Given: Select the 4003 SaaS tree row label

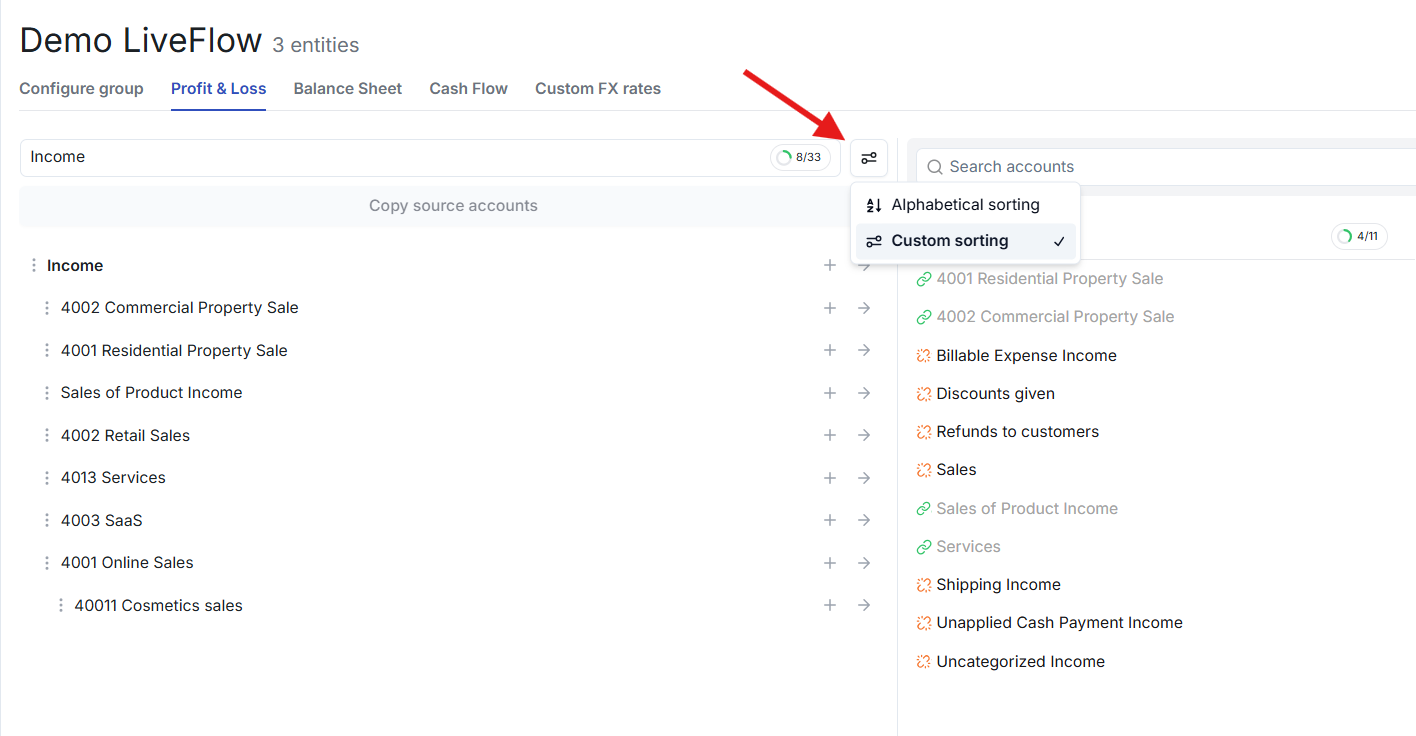Looking at the screenshot, I should pos(102,521).
